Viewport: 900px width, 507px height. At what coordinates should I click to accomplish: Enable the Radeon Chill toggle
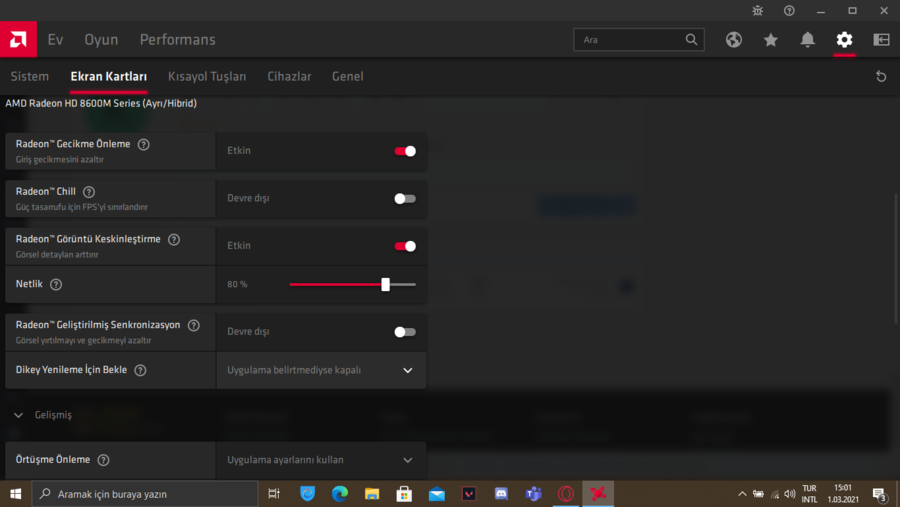(405, 198)
